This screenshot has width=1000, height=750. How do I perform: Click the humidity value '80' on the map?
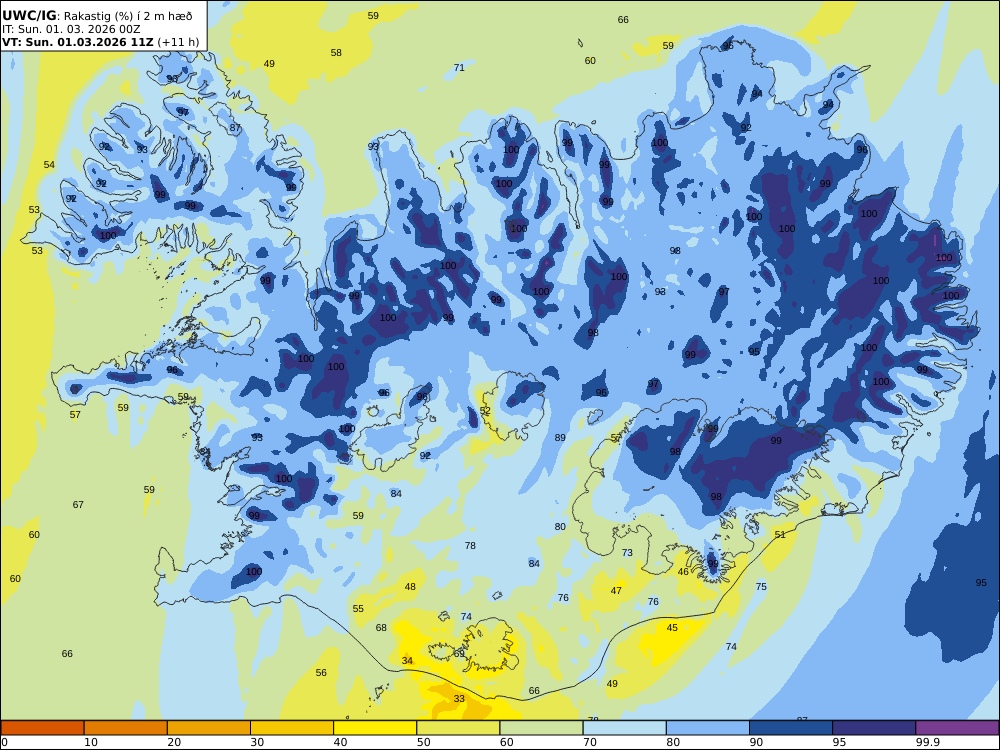(x=560, y=527)
